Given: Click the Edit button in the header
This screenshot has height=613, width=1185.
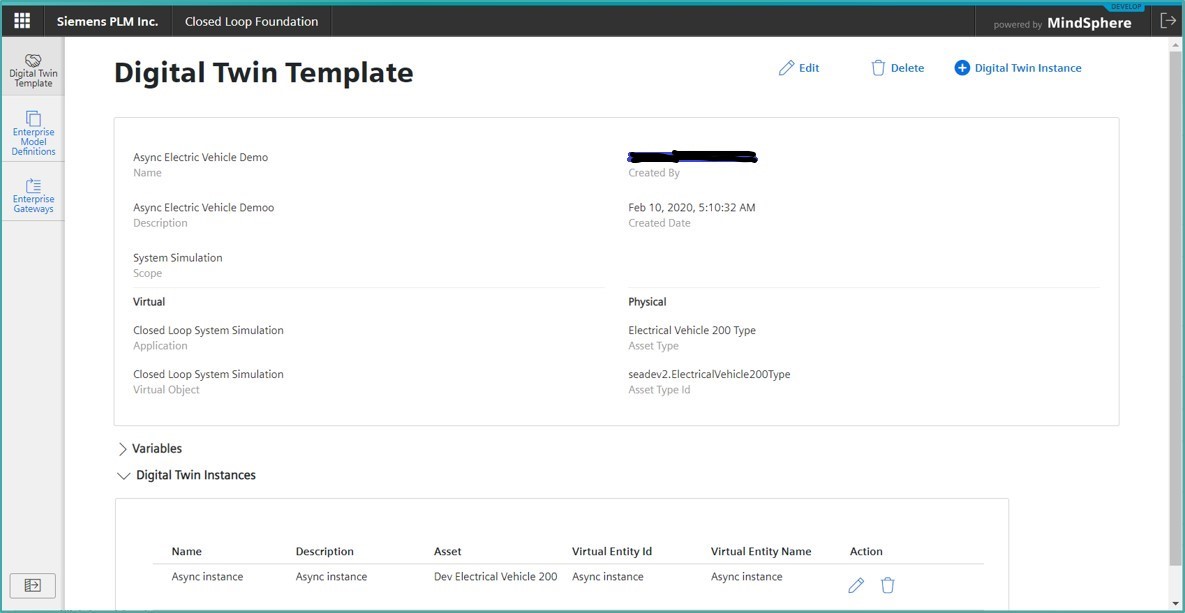Looking at the screenshot, I should [799, 68].
